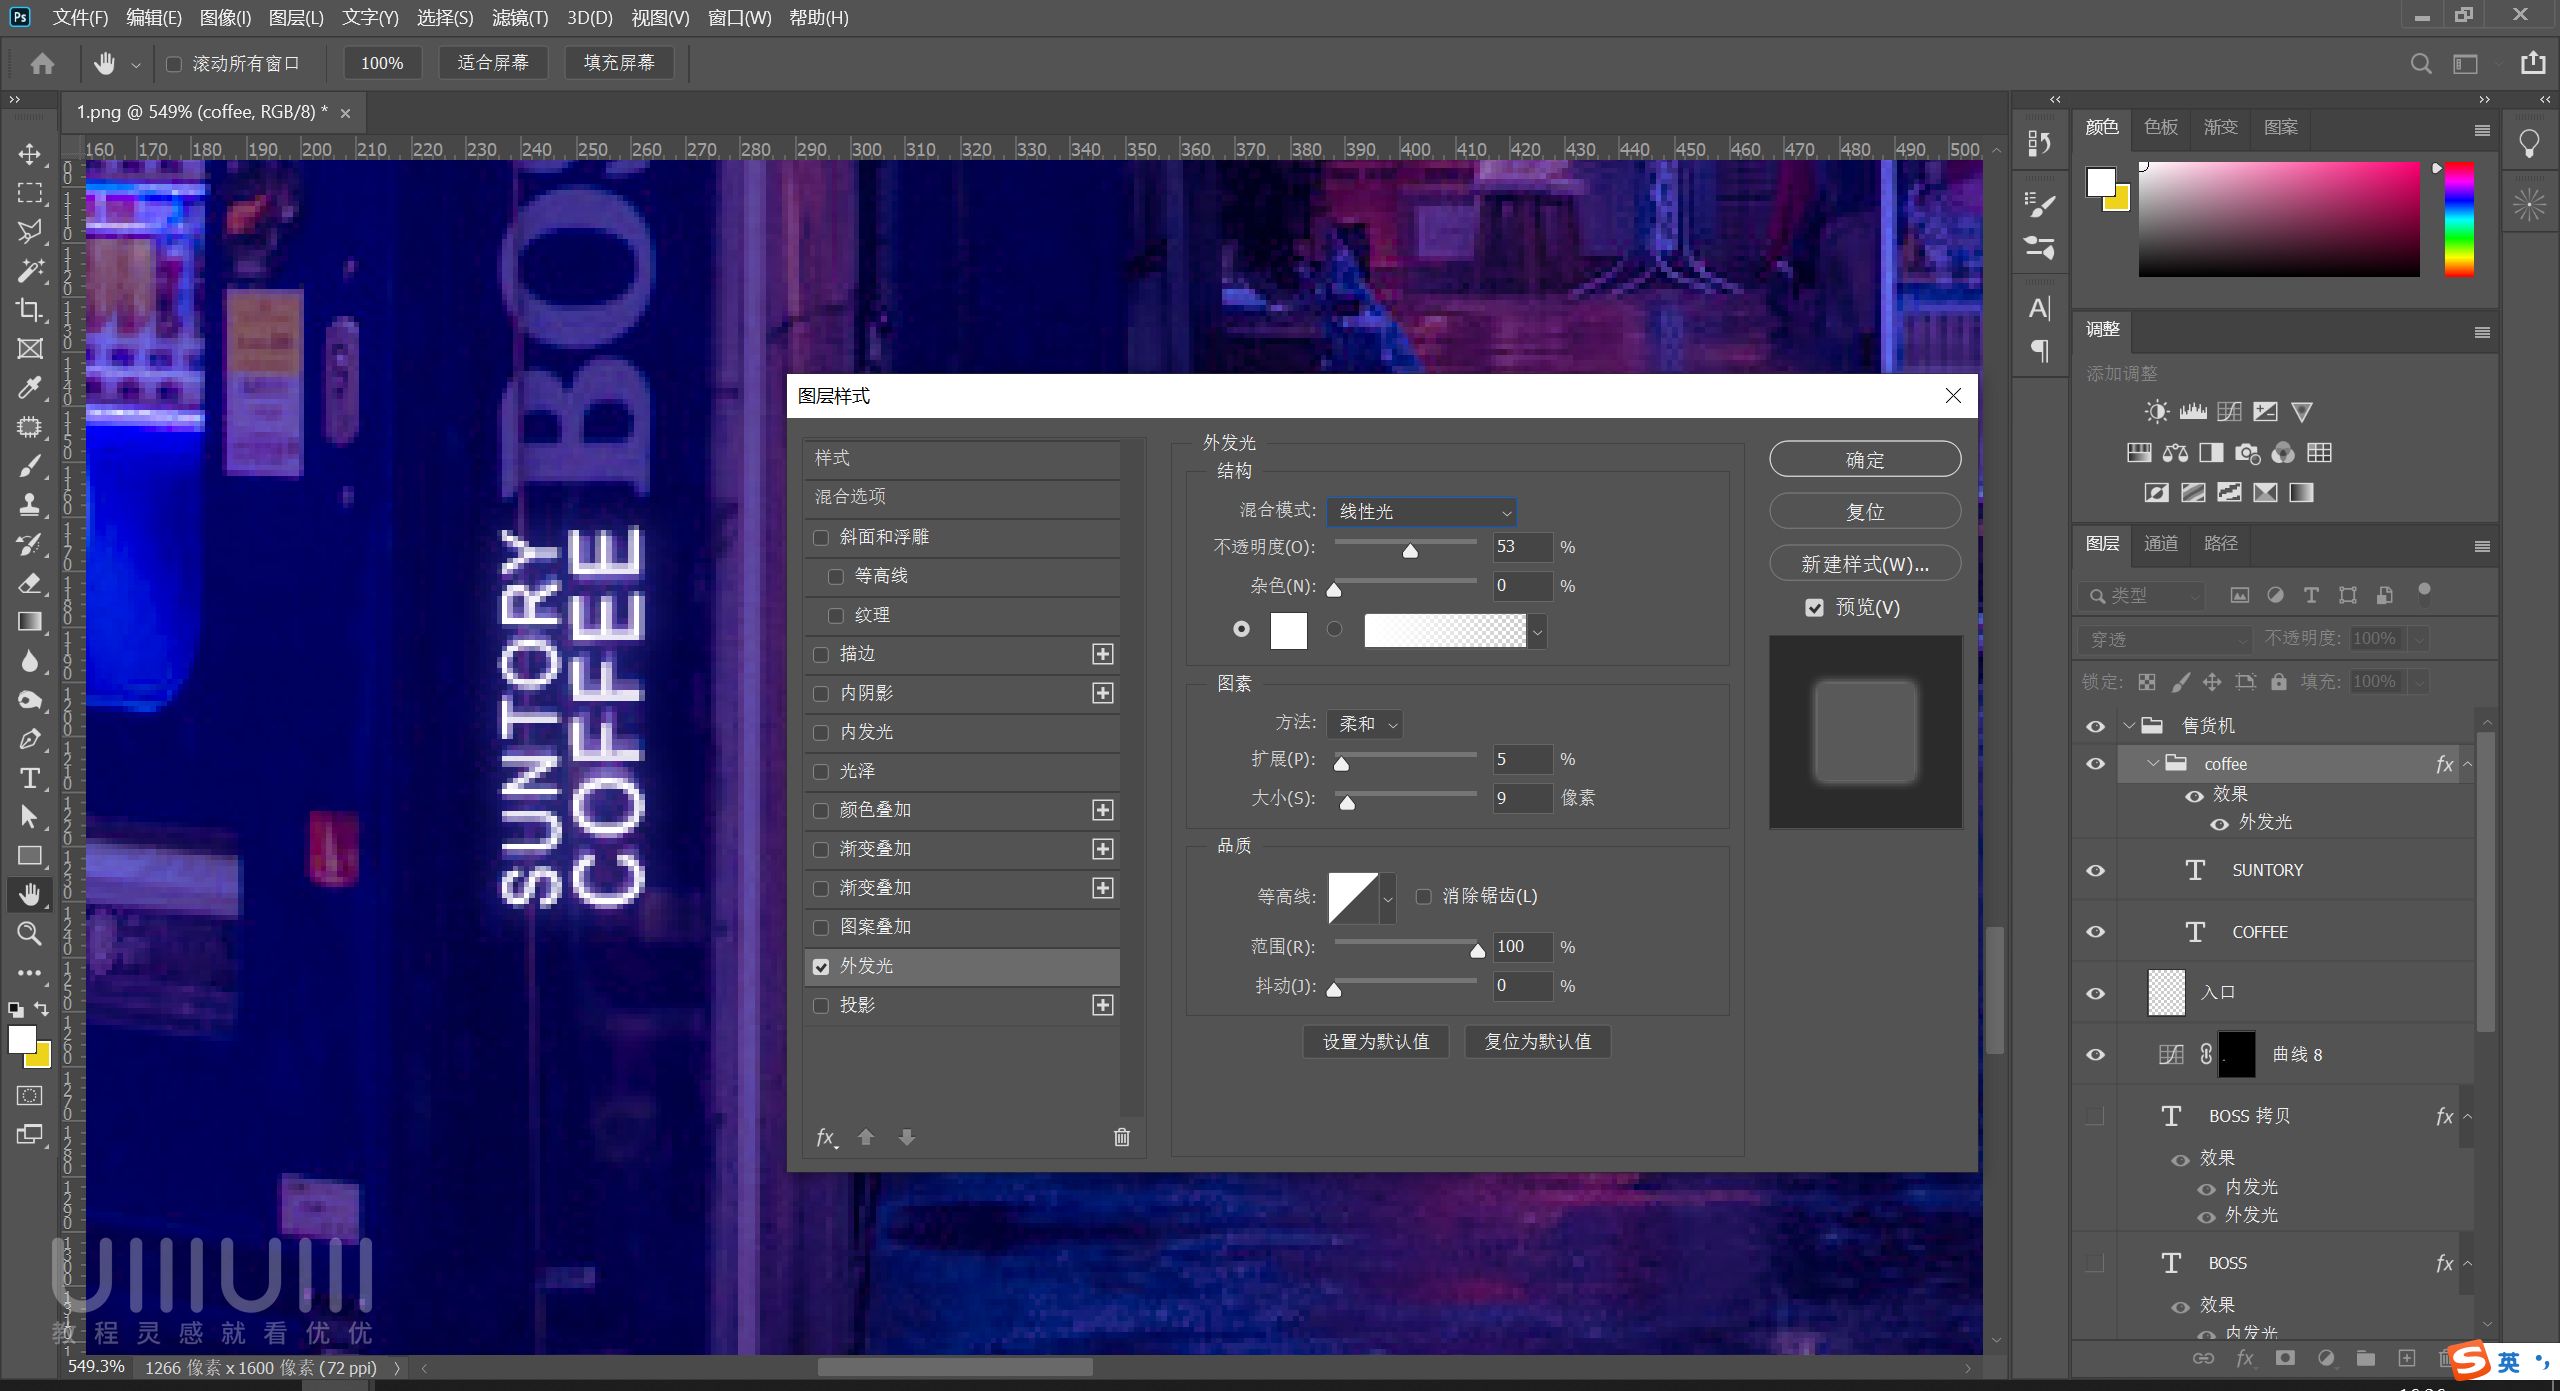Move effect up with arrow in dialog
Image resolution: width=2560 pixels, height=1391 pixels.
(866, 1137)
